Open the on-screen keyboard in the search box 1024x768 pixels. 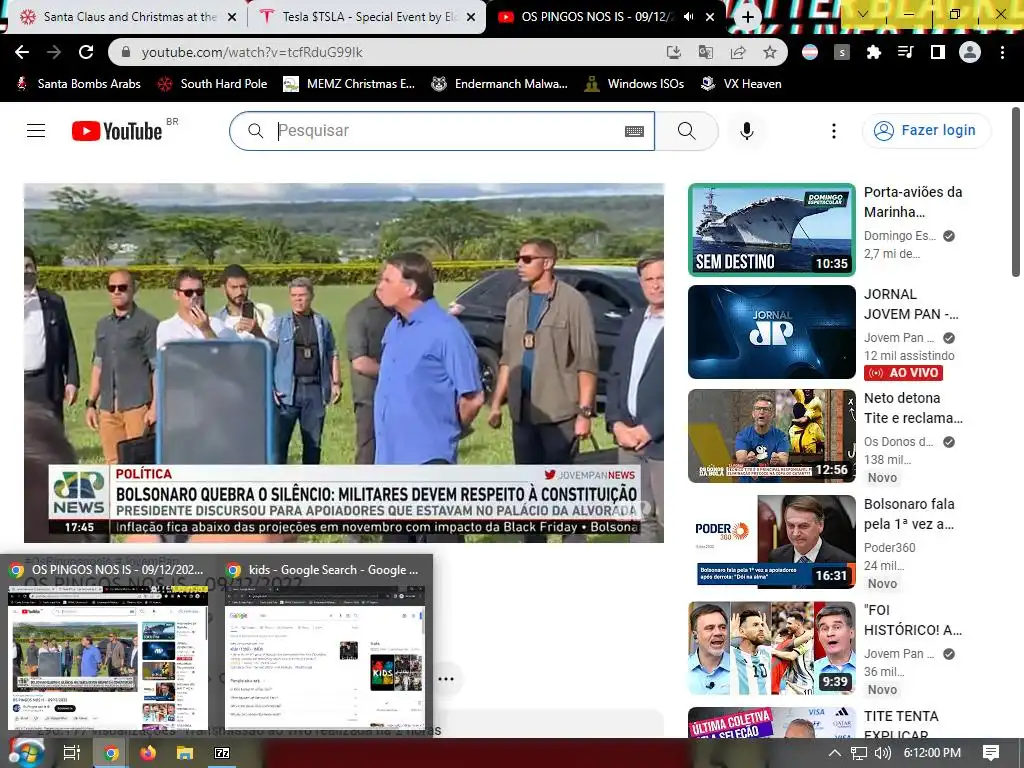(x=634, y=131)
